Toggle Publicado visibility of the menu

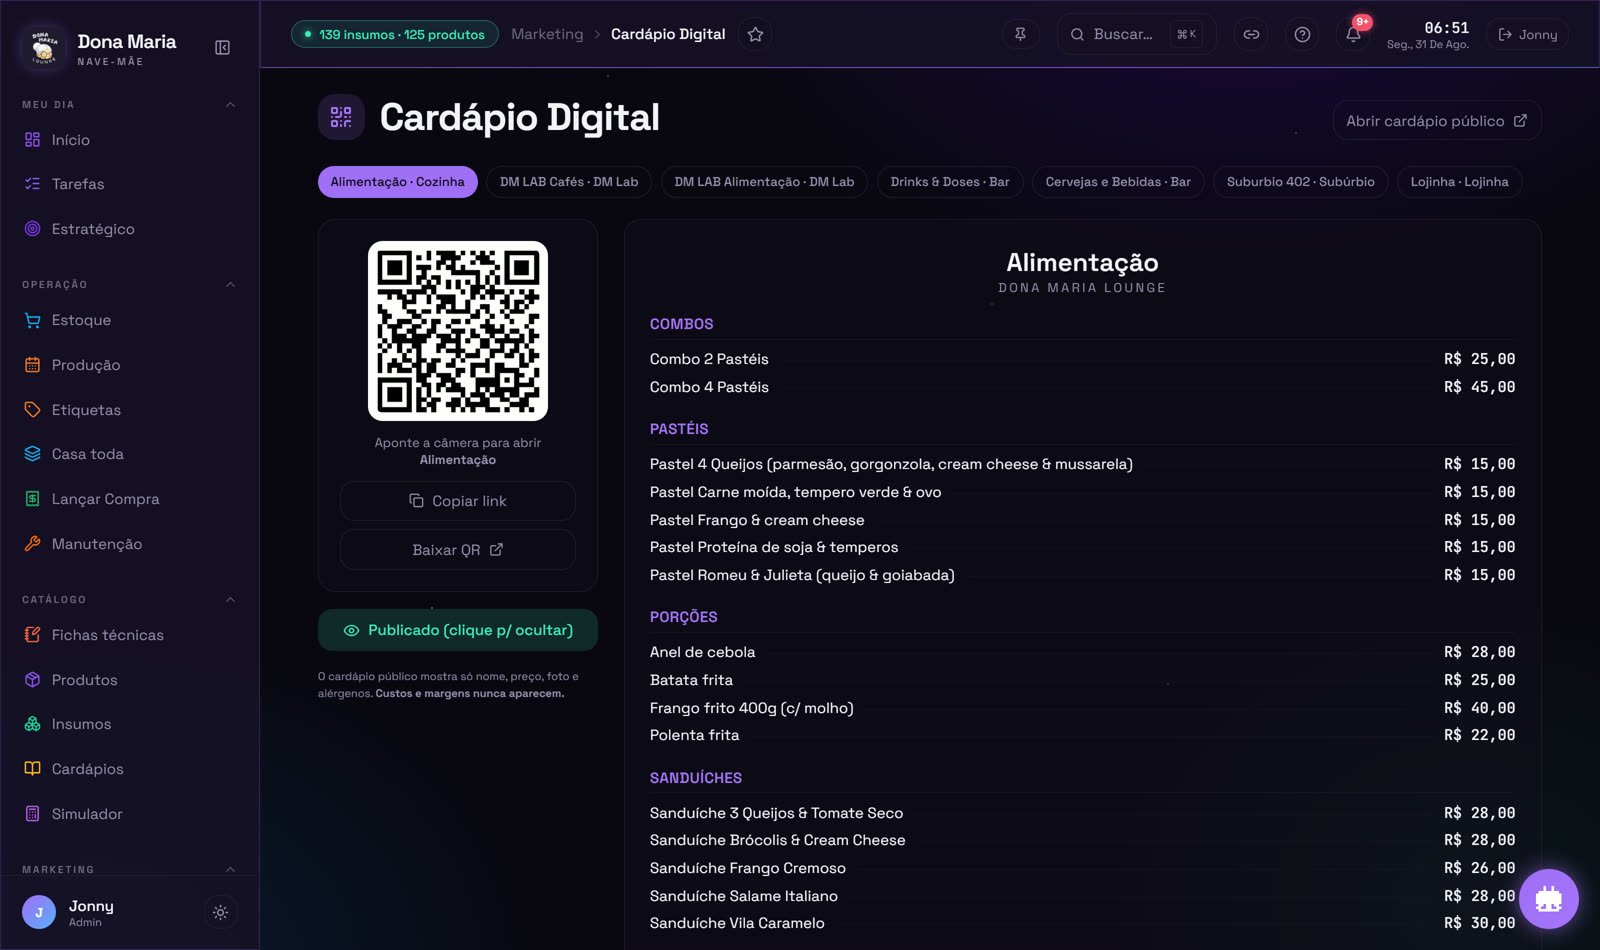458,630
